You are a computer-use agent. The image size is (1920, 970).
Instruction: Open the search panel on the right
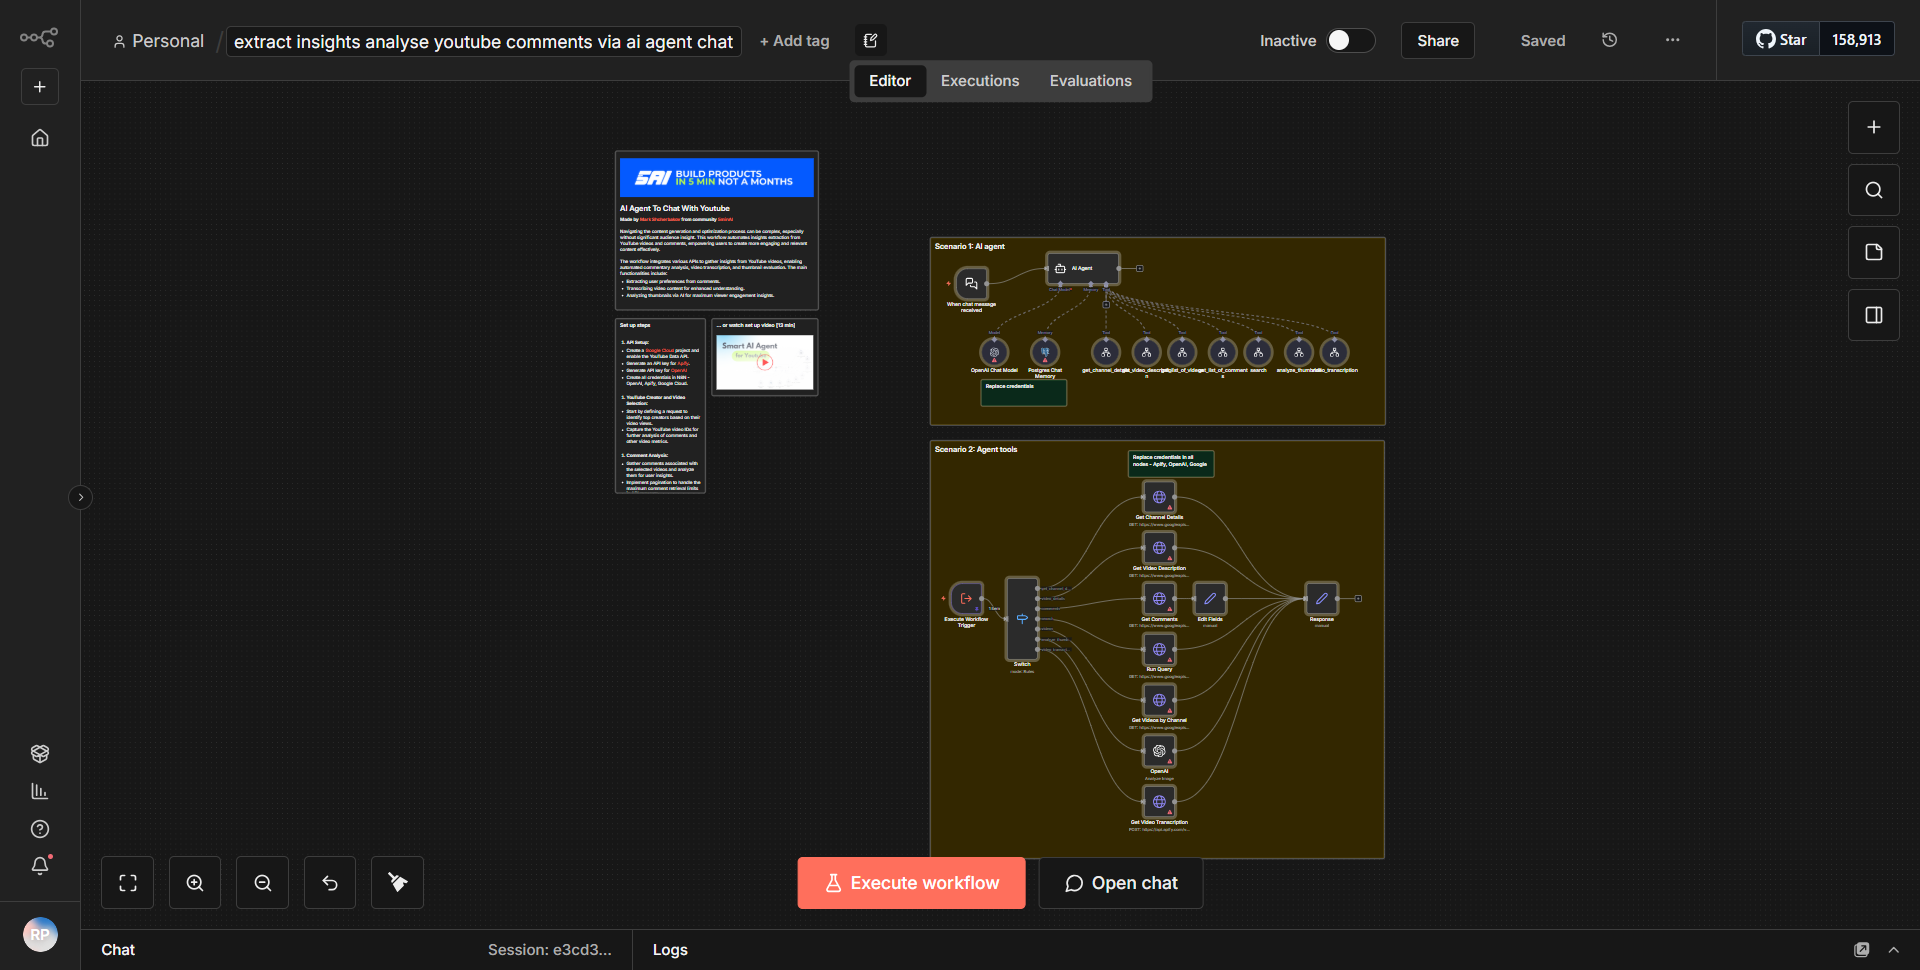coord(1873,189)
